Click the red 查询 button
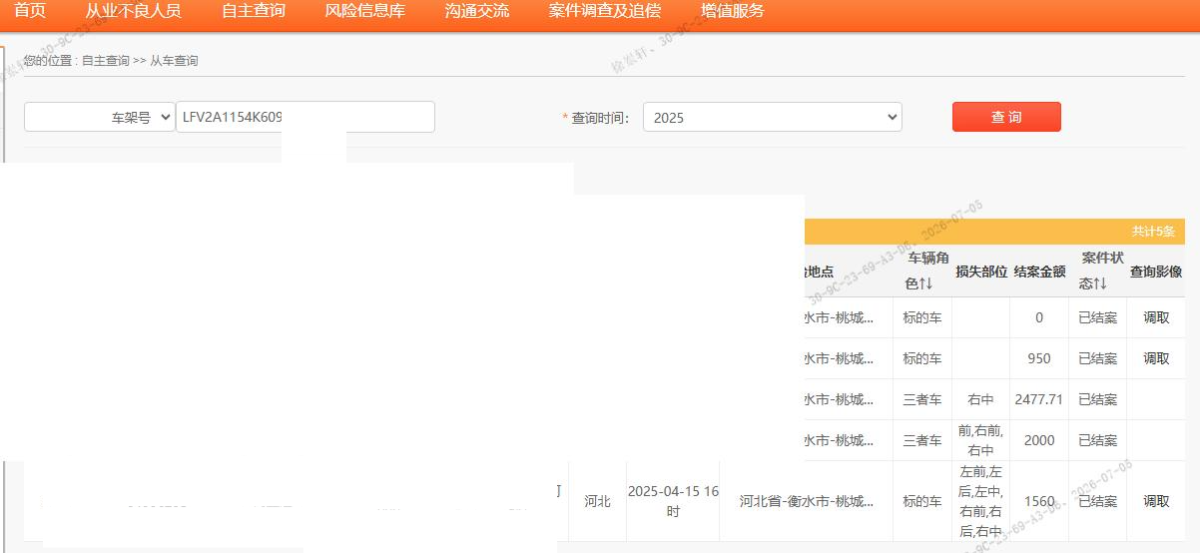The height and width of the screenshot is (553, 1200). coord(1006,117)
